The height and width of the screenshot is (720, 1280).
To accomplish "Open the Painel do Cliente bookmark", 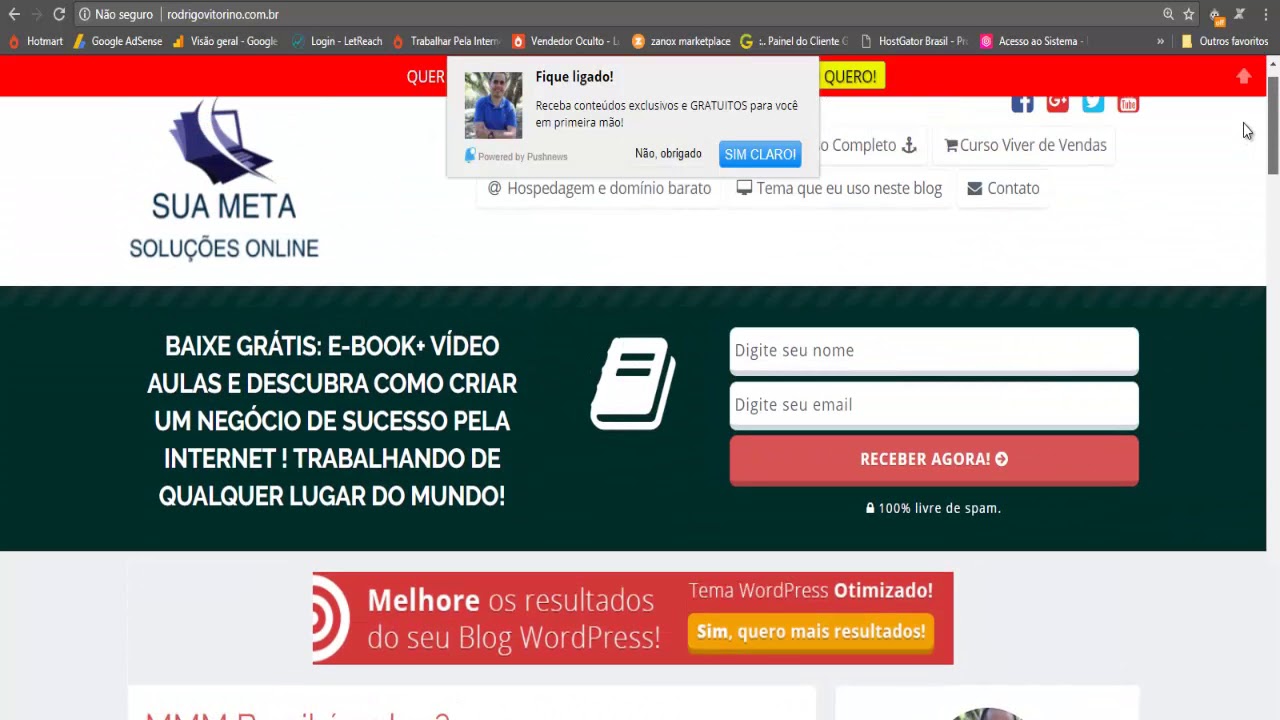I will click(x=794, y=41).
